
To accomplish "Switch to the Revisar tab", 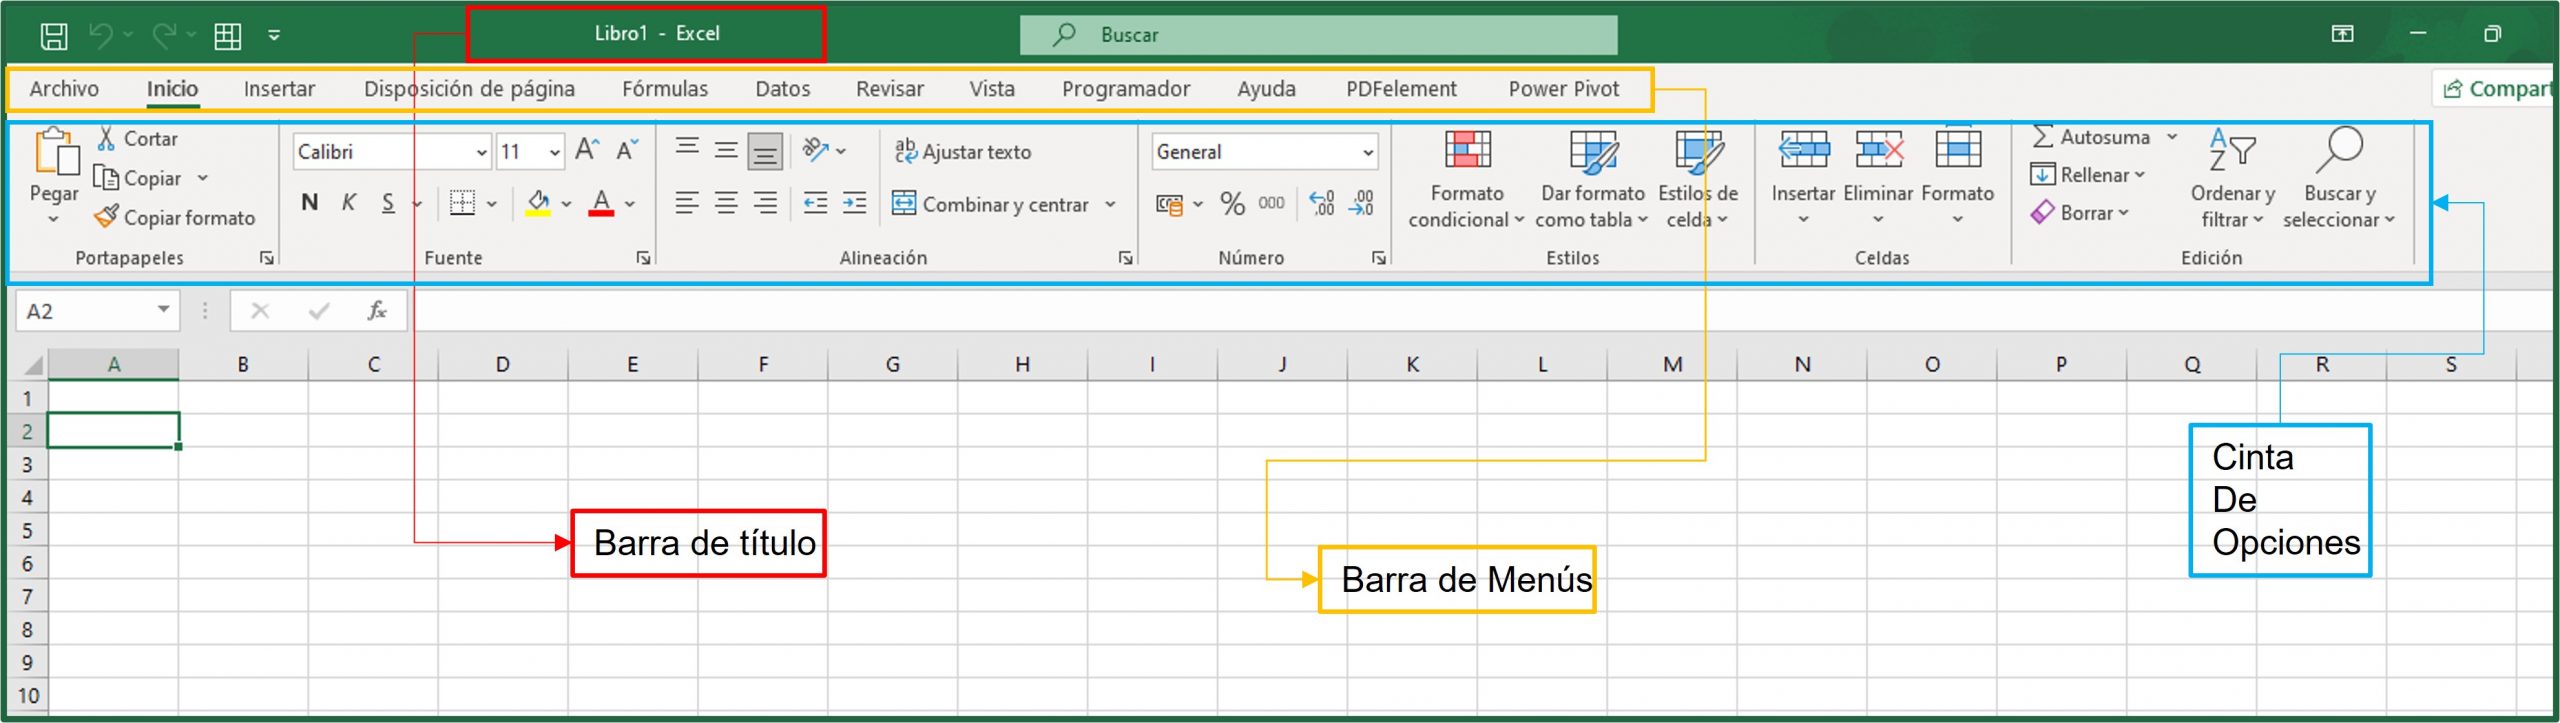I will 890,89.
